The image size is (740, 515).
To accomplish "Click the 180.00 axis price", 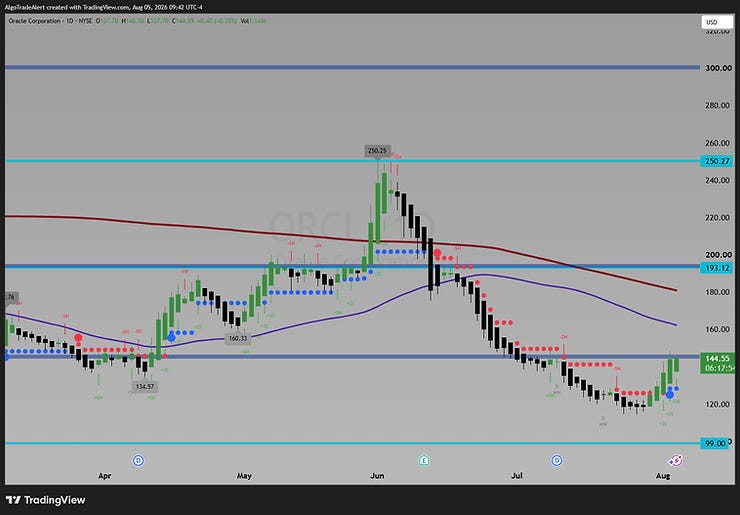I will point(717,292).
